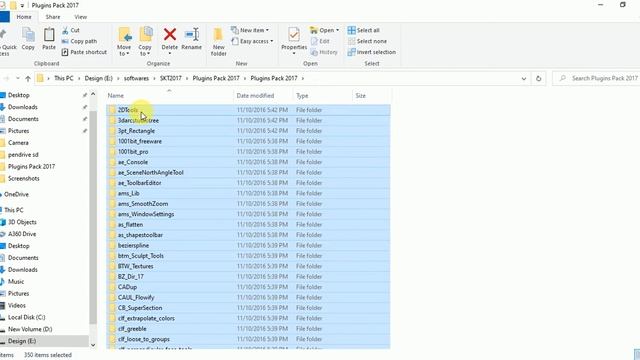Expand the address bar history dropdown
The width and height of the screenshot is (640, 360).
point(524,78)
